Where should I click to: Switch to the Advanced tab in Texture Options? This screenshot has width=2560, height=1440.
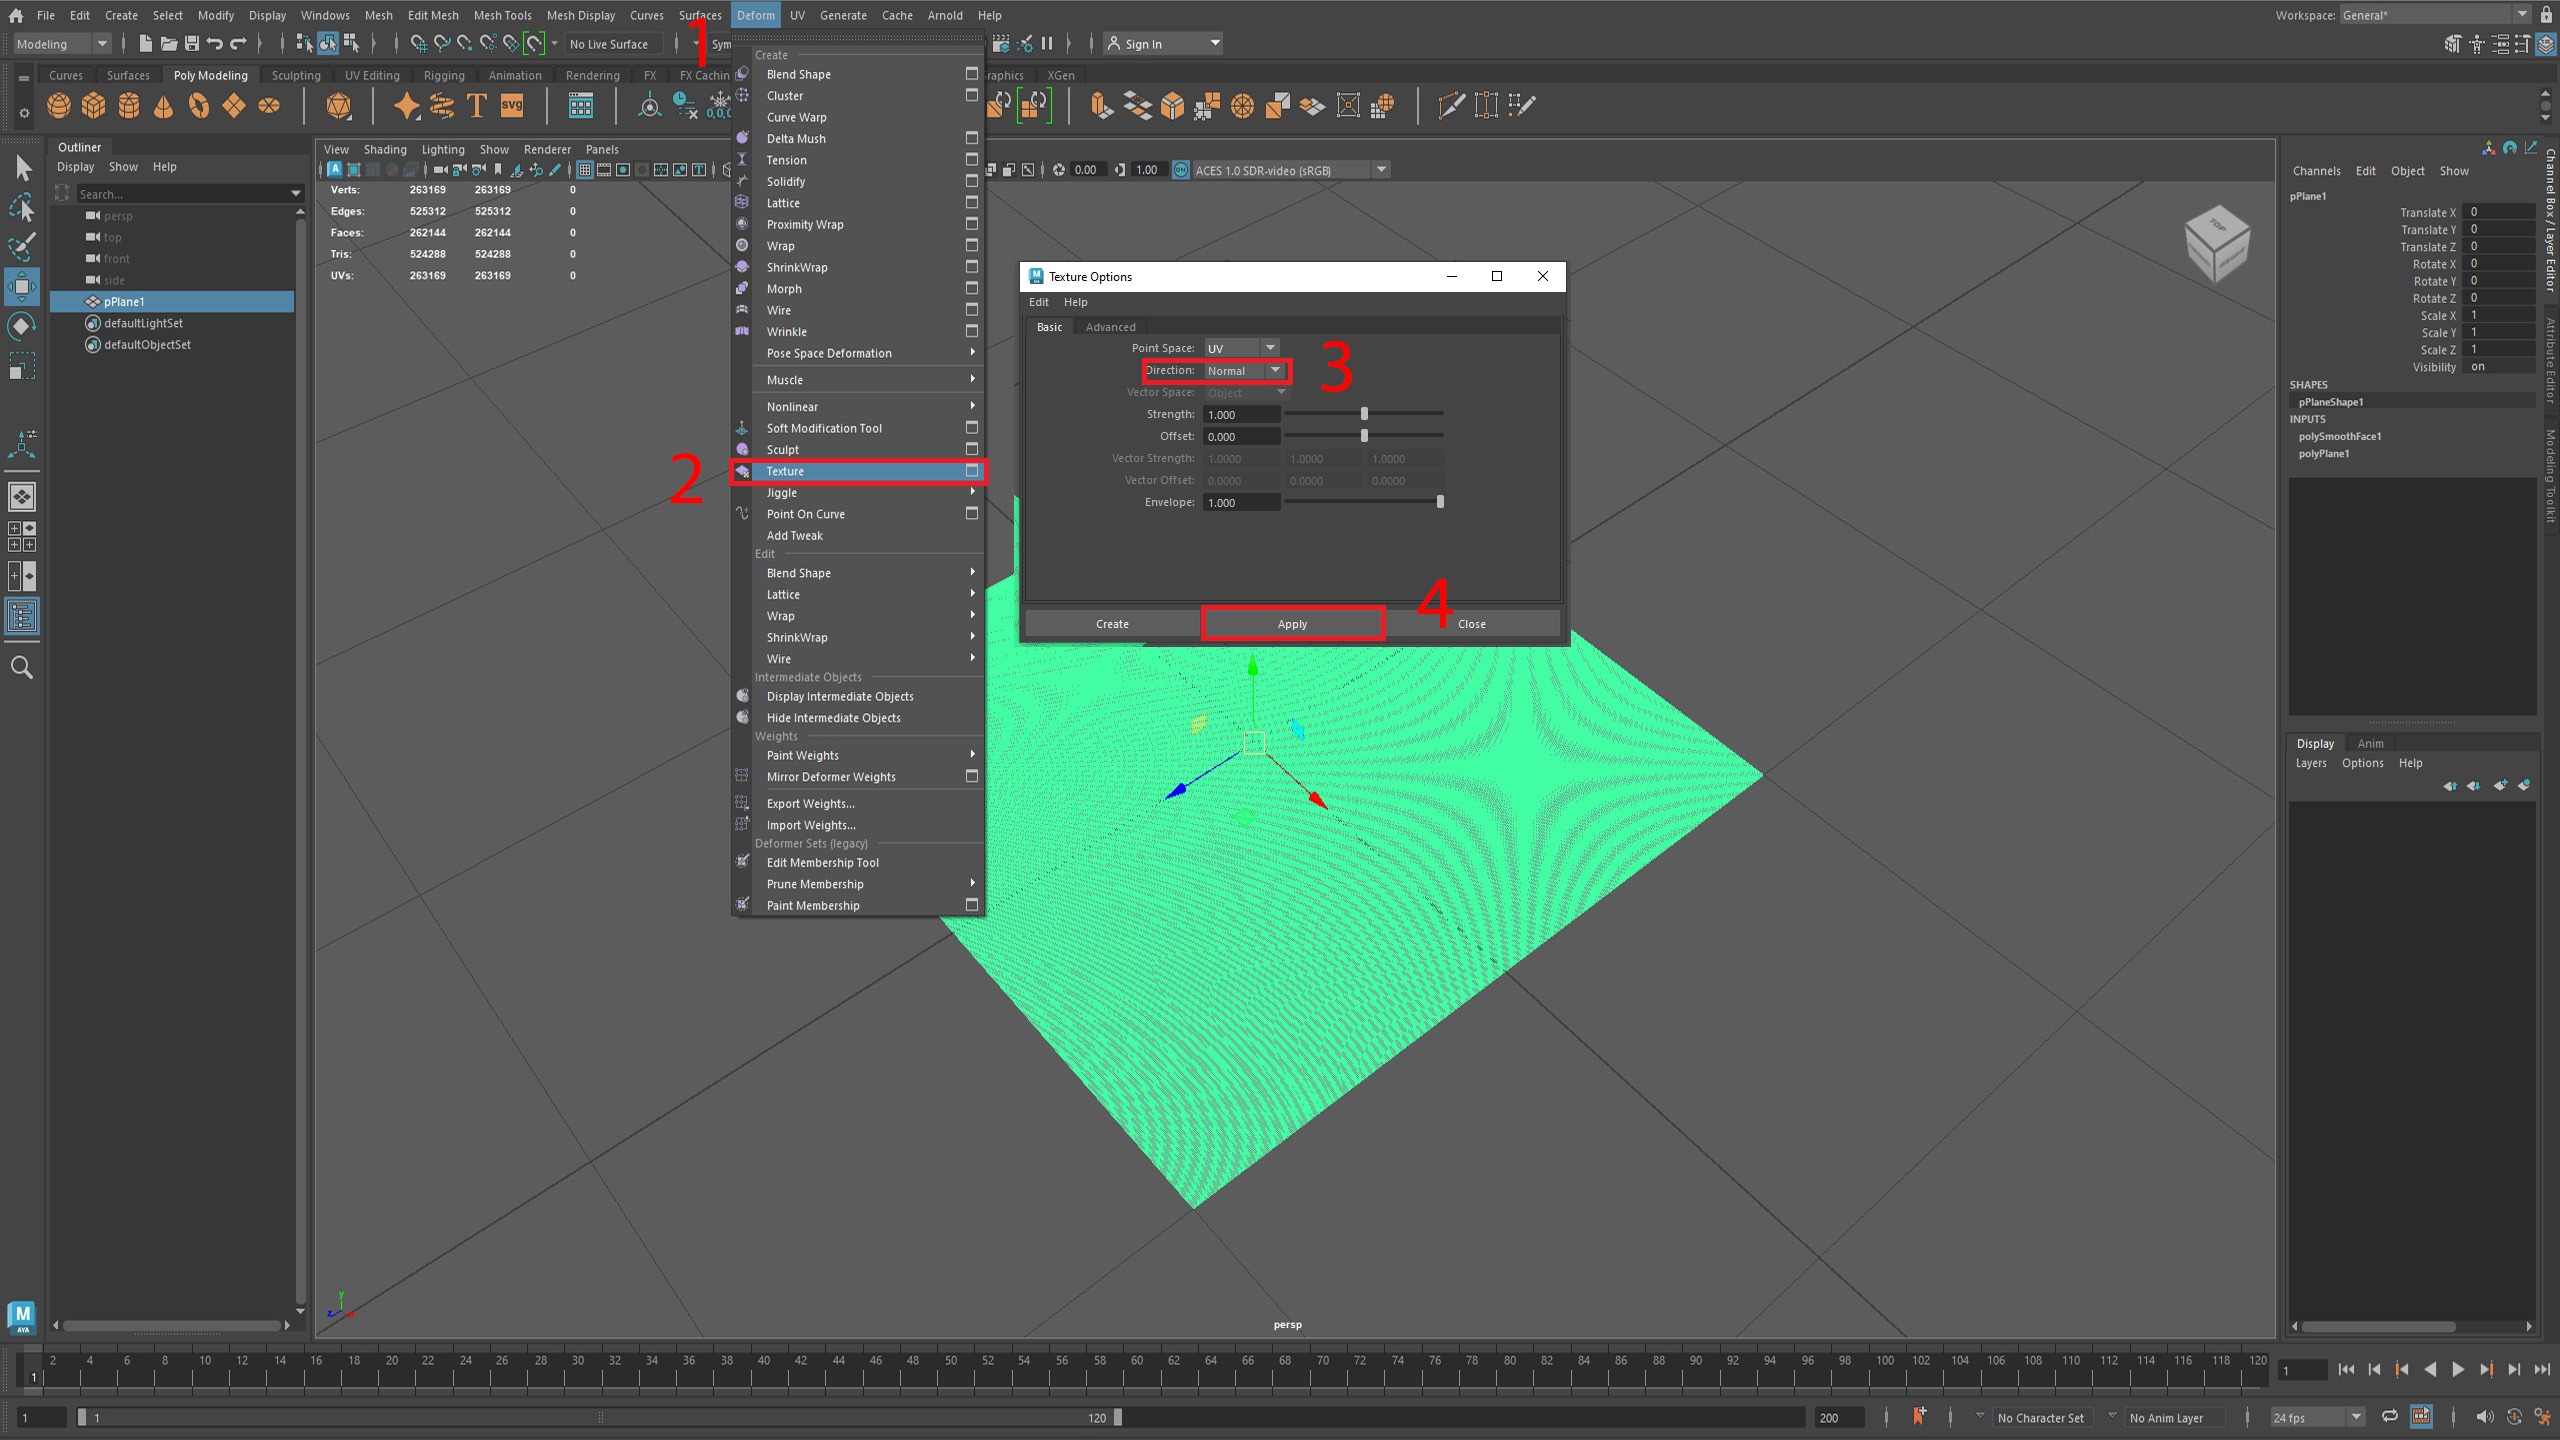(1110, 327)
